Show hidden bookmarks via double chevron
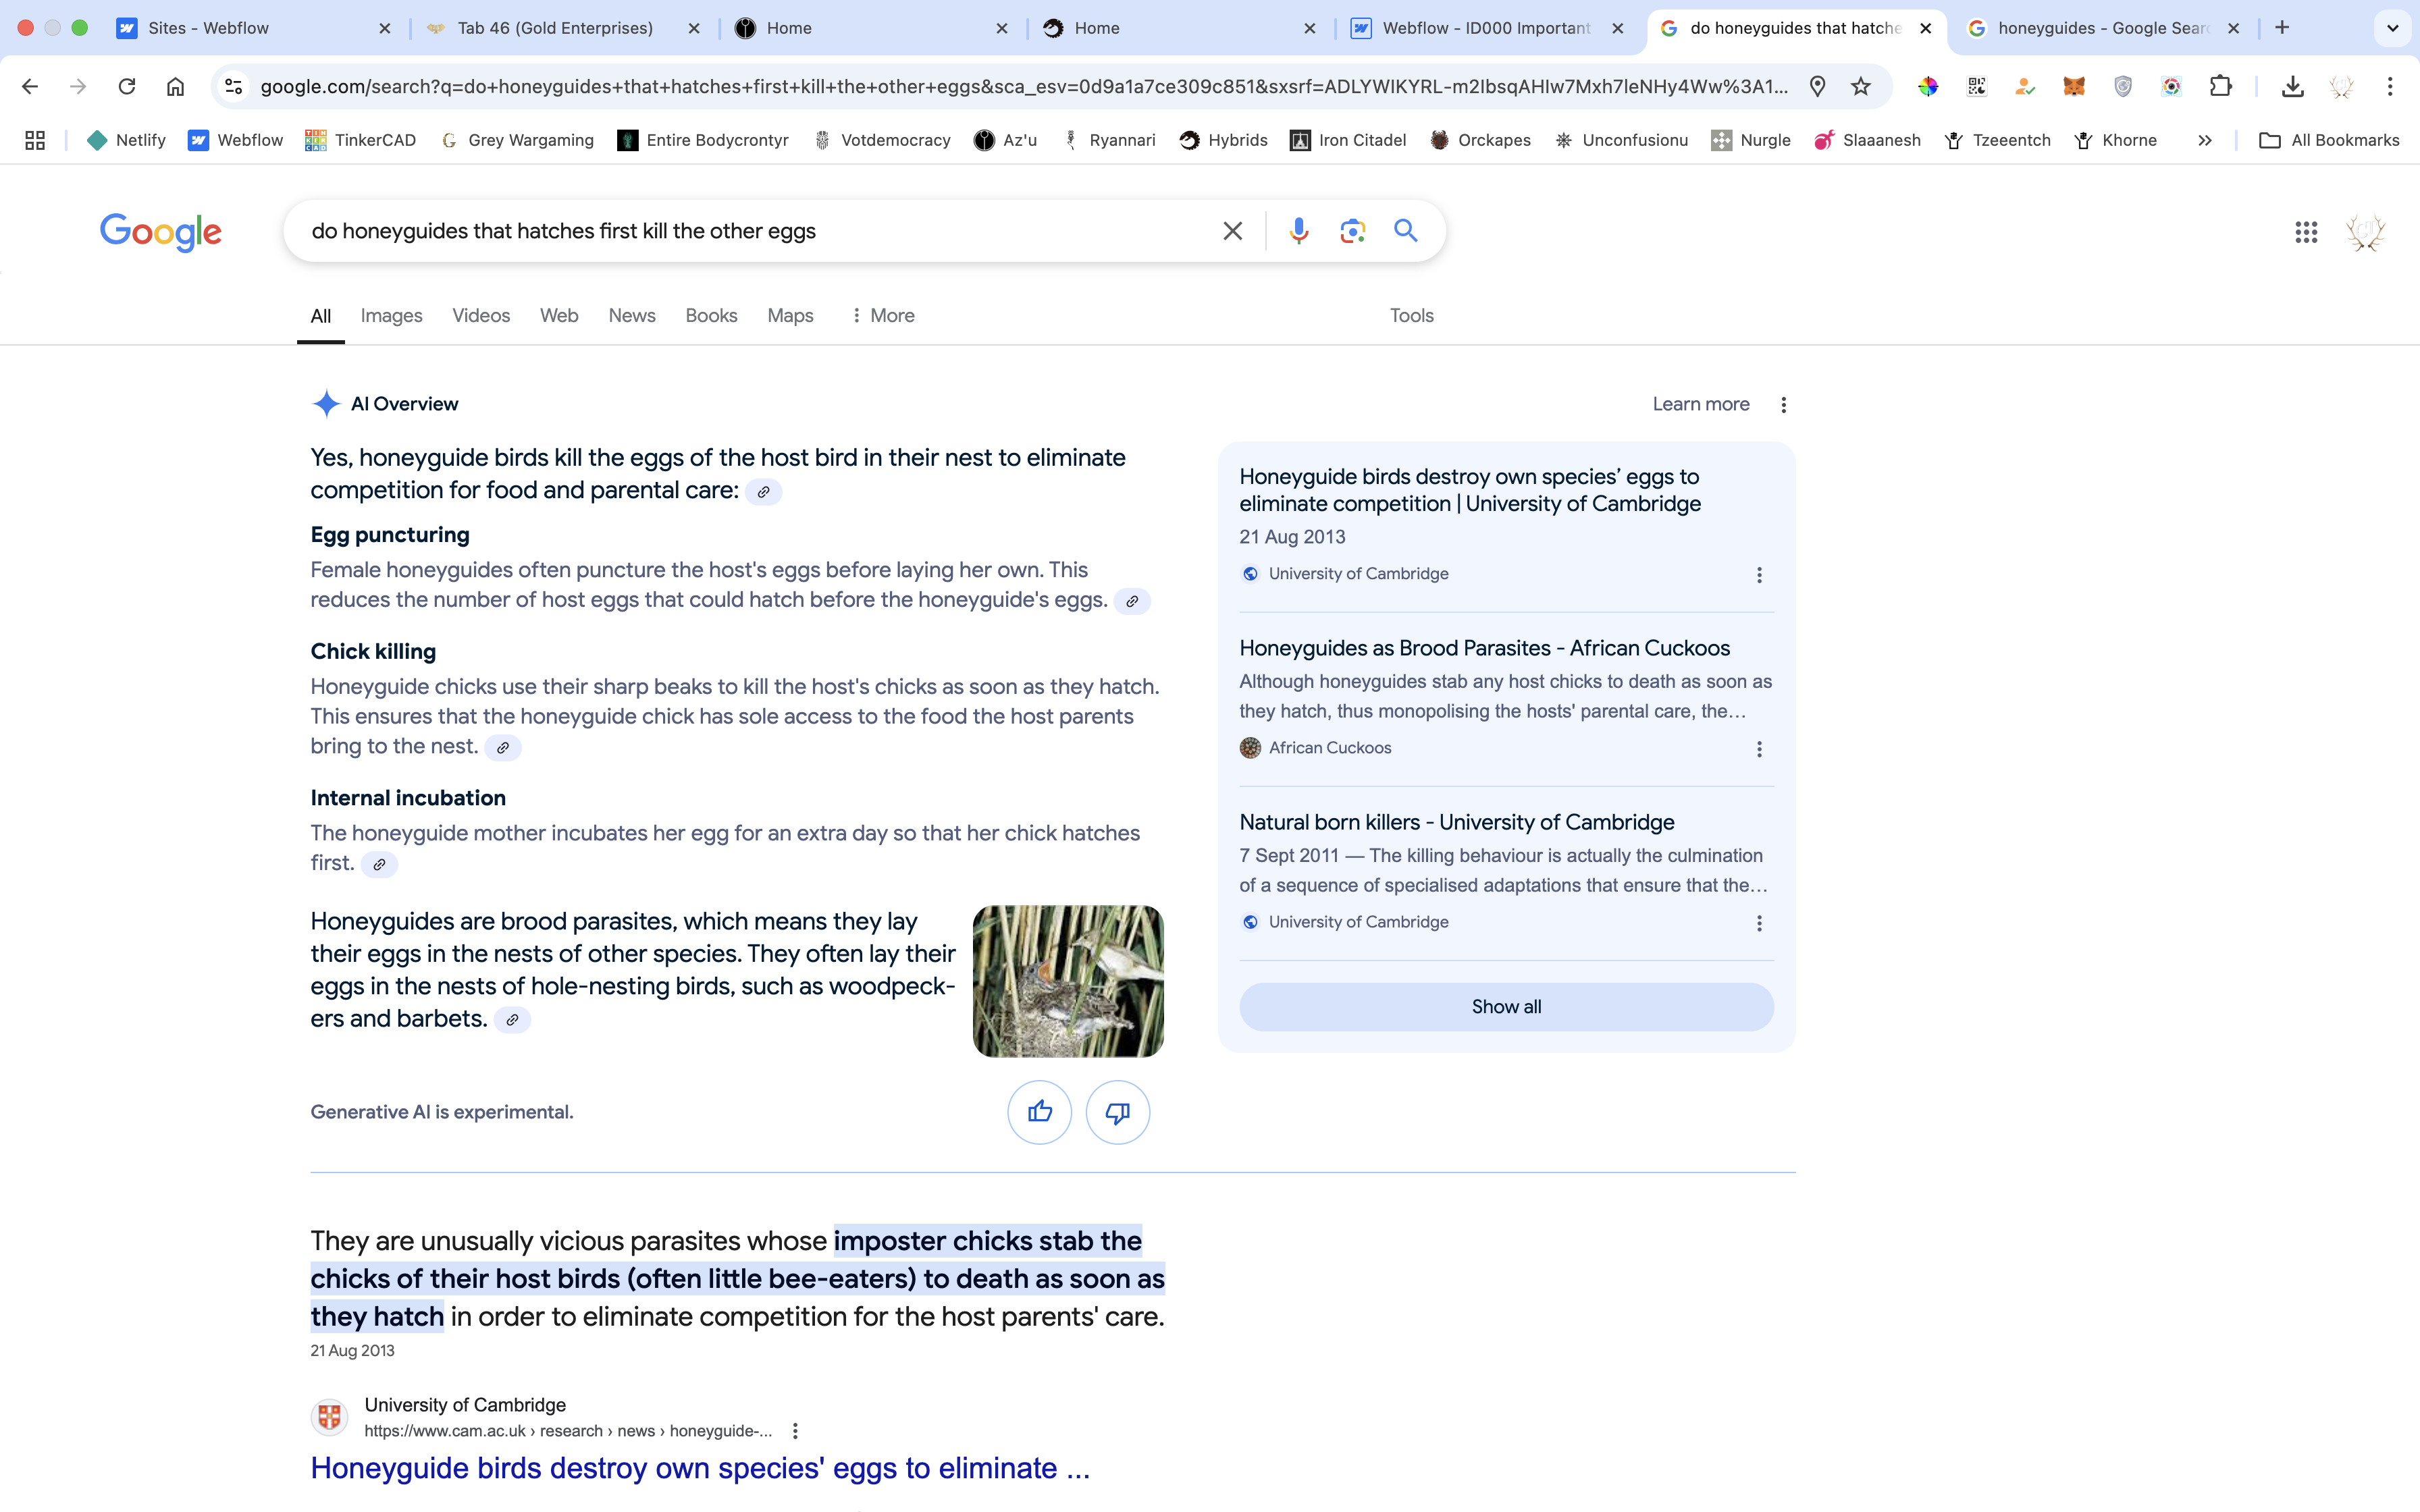Image resolution: width=2420 pixels, height=1512 pixels. click(2204, 141)
